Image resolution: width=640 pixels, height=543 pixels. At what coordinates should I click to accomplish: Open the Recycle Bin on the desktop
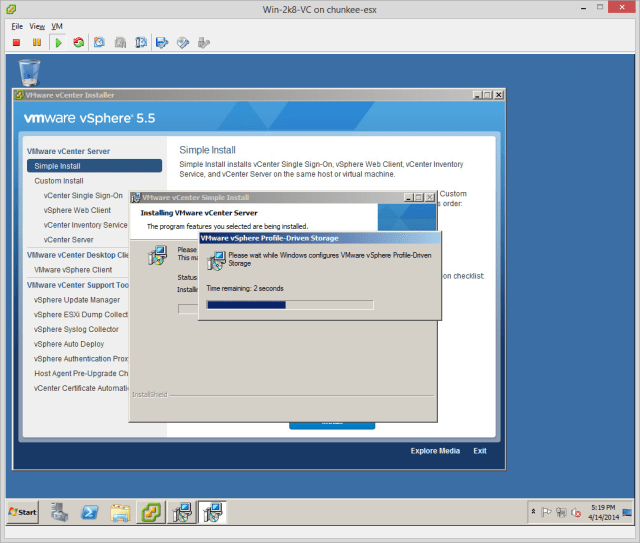[x=29, y=73]
